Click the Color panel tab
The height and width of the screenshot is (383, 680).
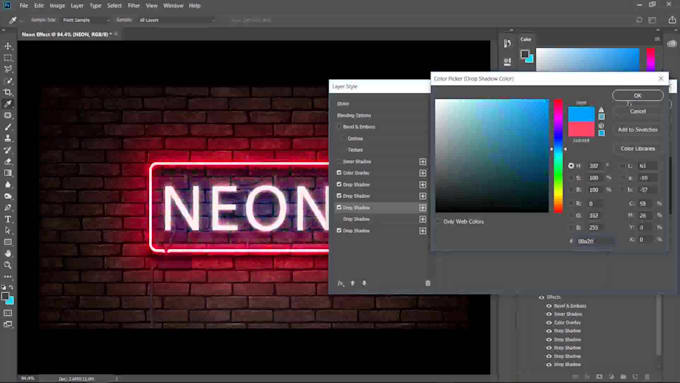[526, 39]
